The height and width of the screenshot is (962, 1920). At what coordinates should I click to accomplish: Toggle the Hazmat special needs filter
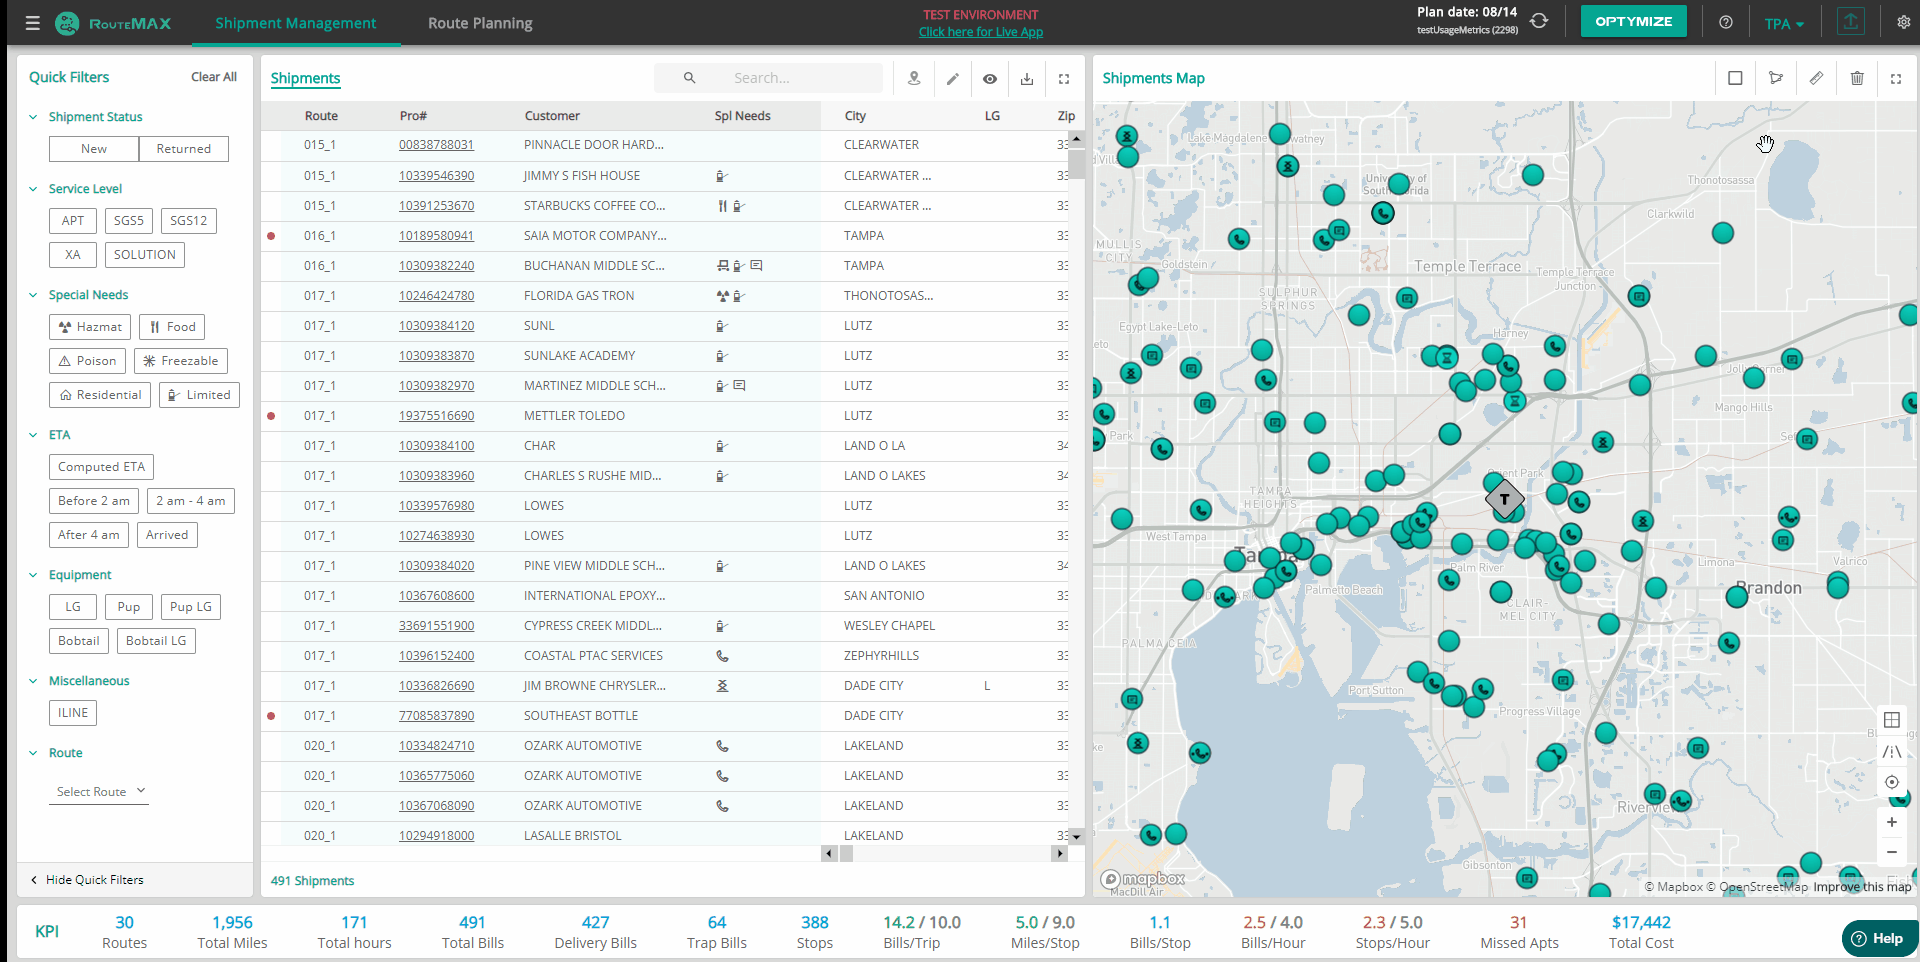tap(90, 327)
